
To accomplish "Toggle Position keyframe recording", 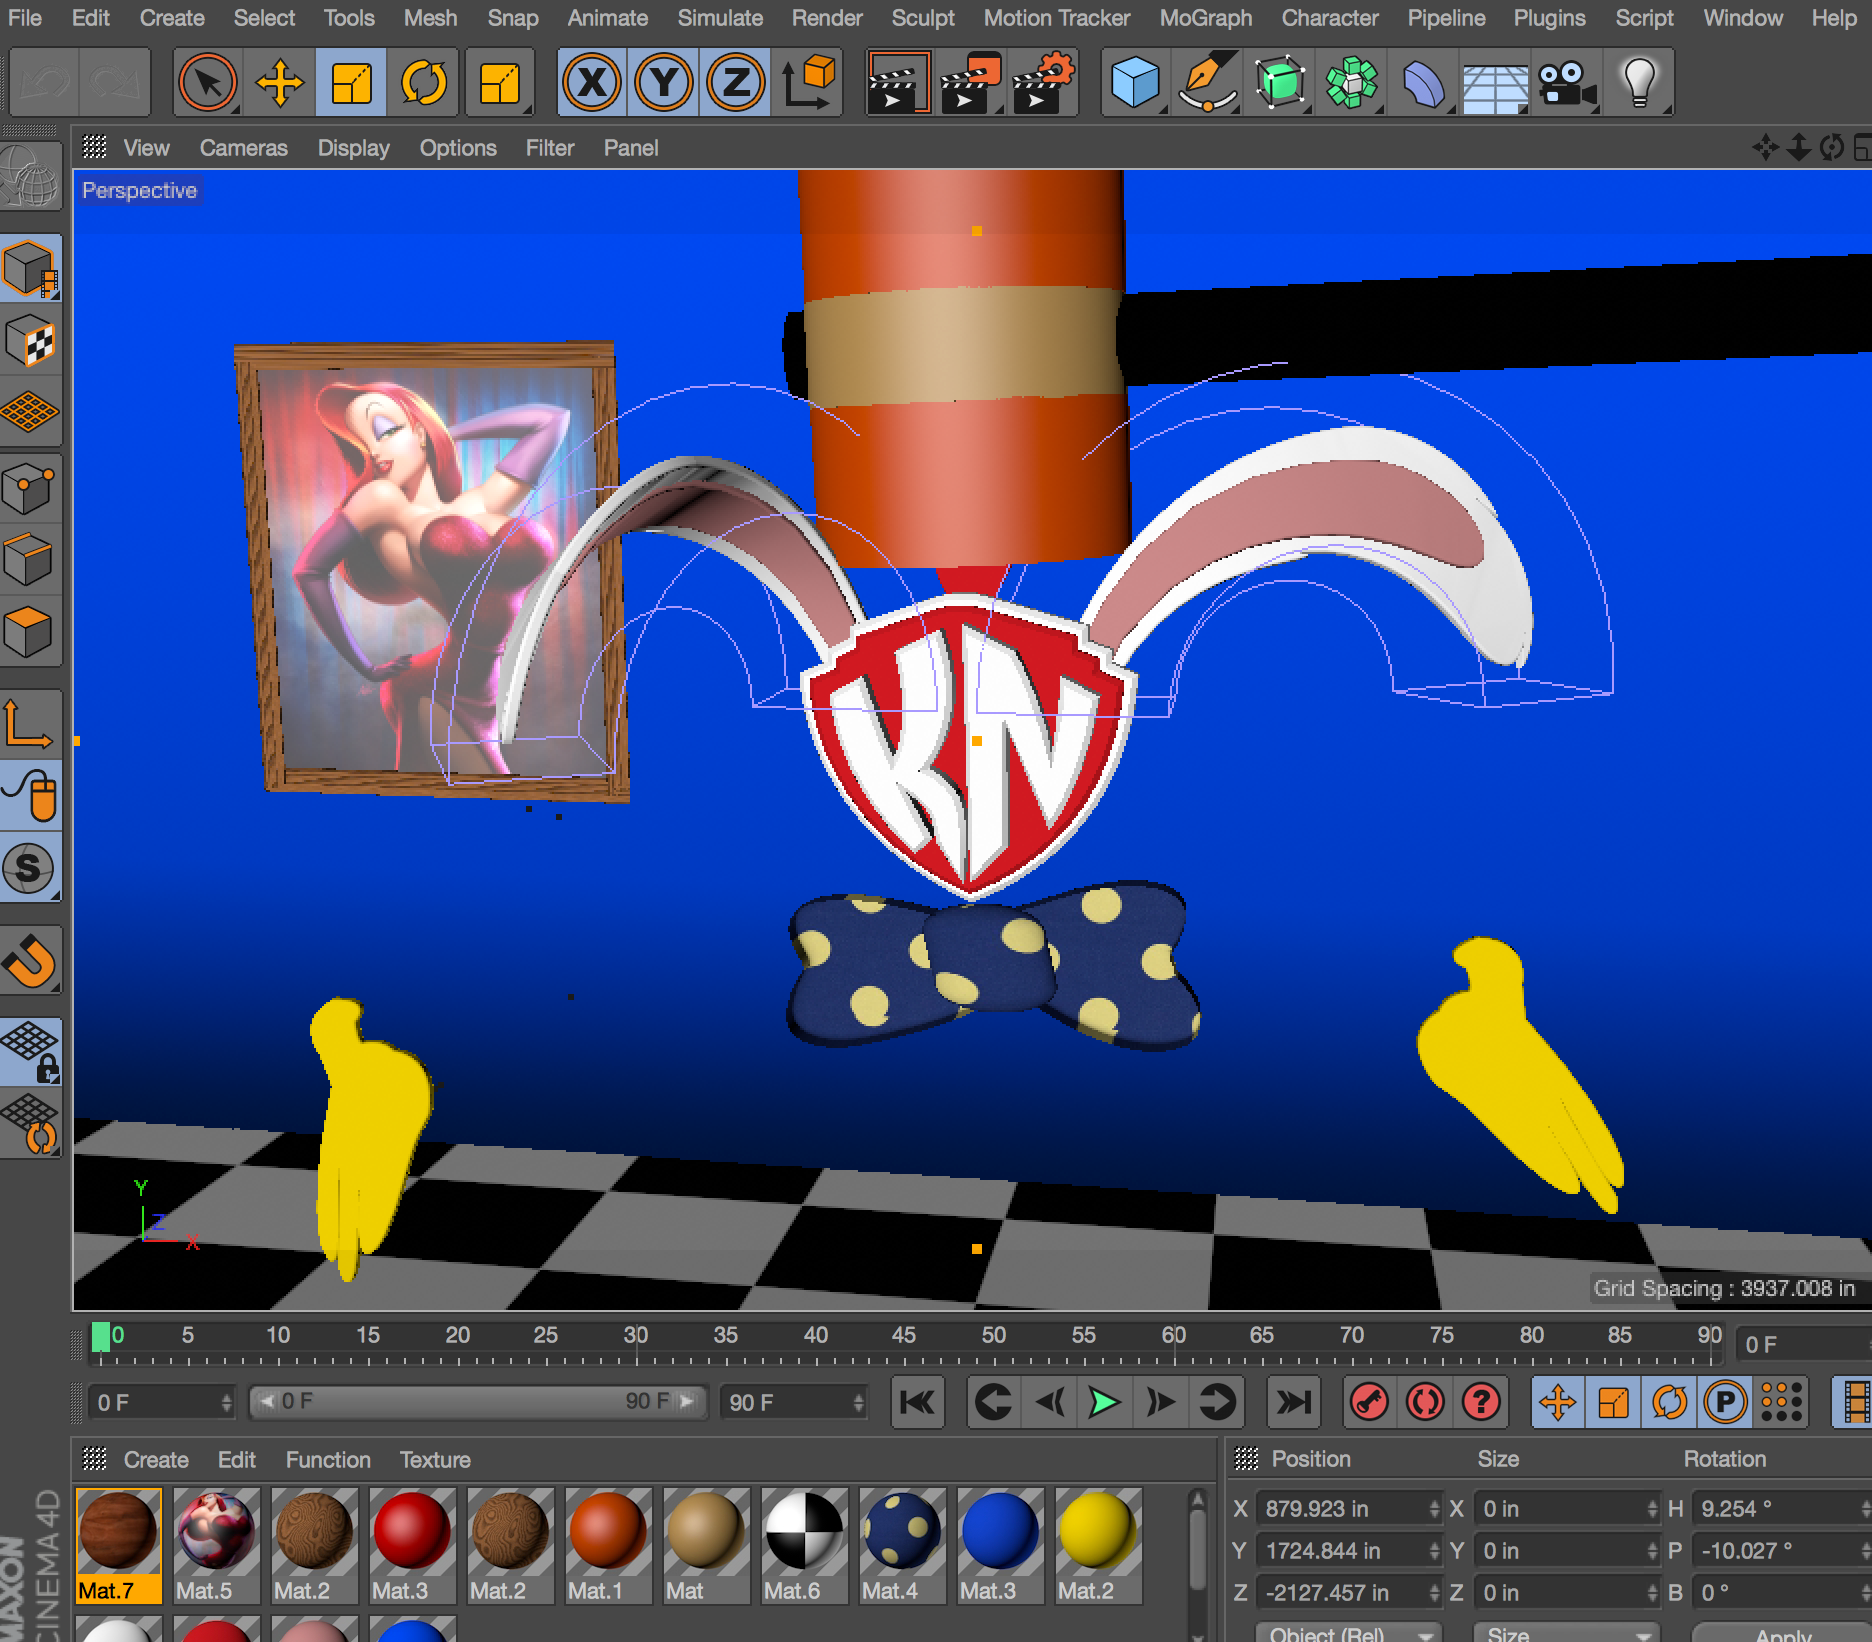I will [1558, 1402].
